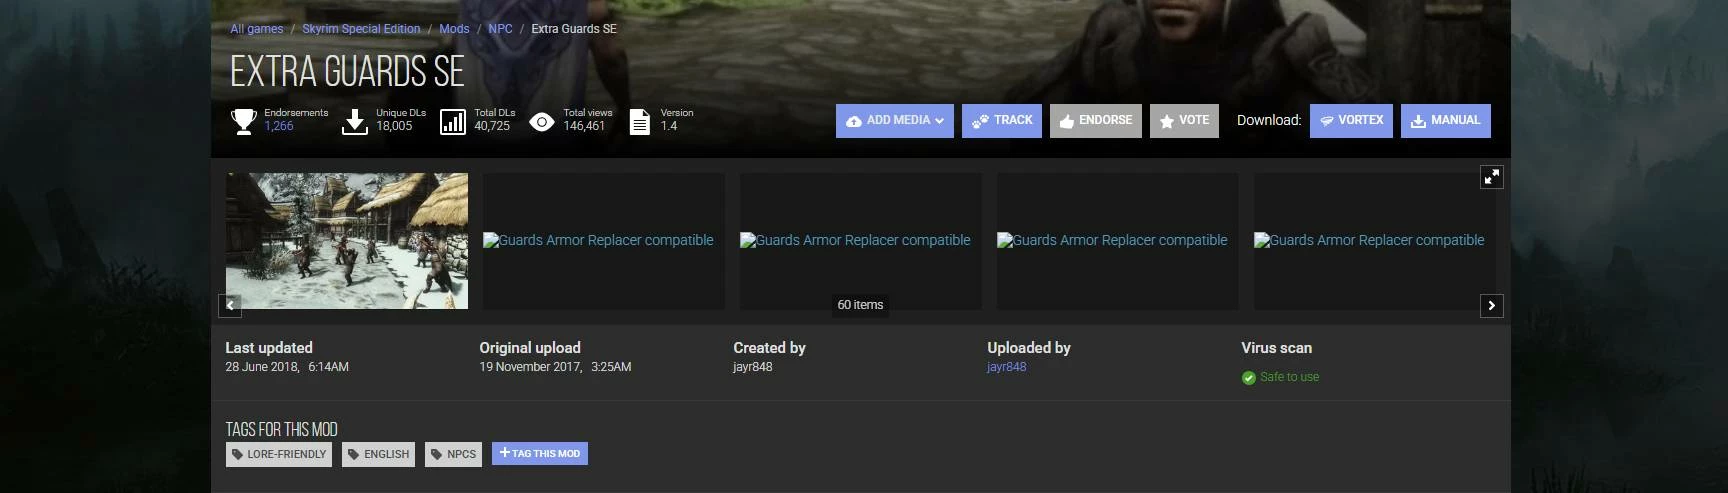Click the Unique DLs value 18,005
The image size is (1728, 493).
(394, 126)
